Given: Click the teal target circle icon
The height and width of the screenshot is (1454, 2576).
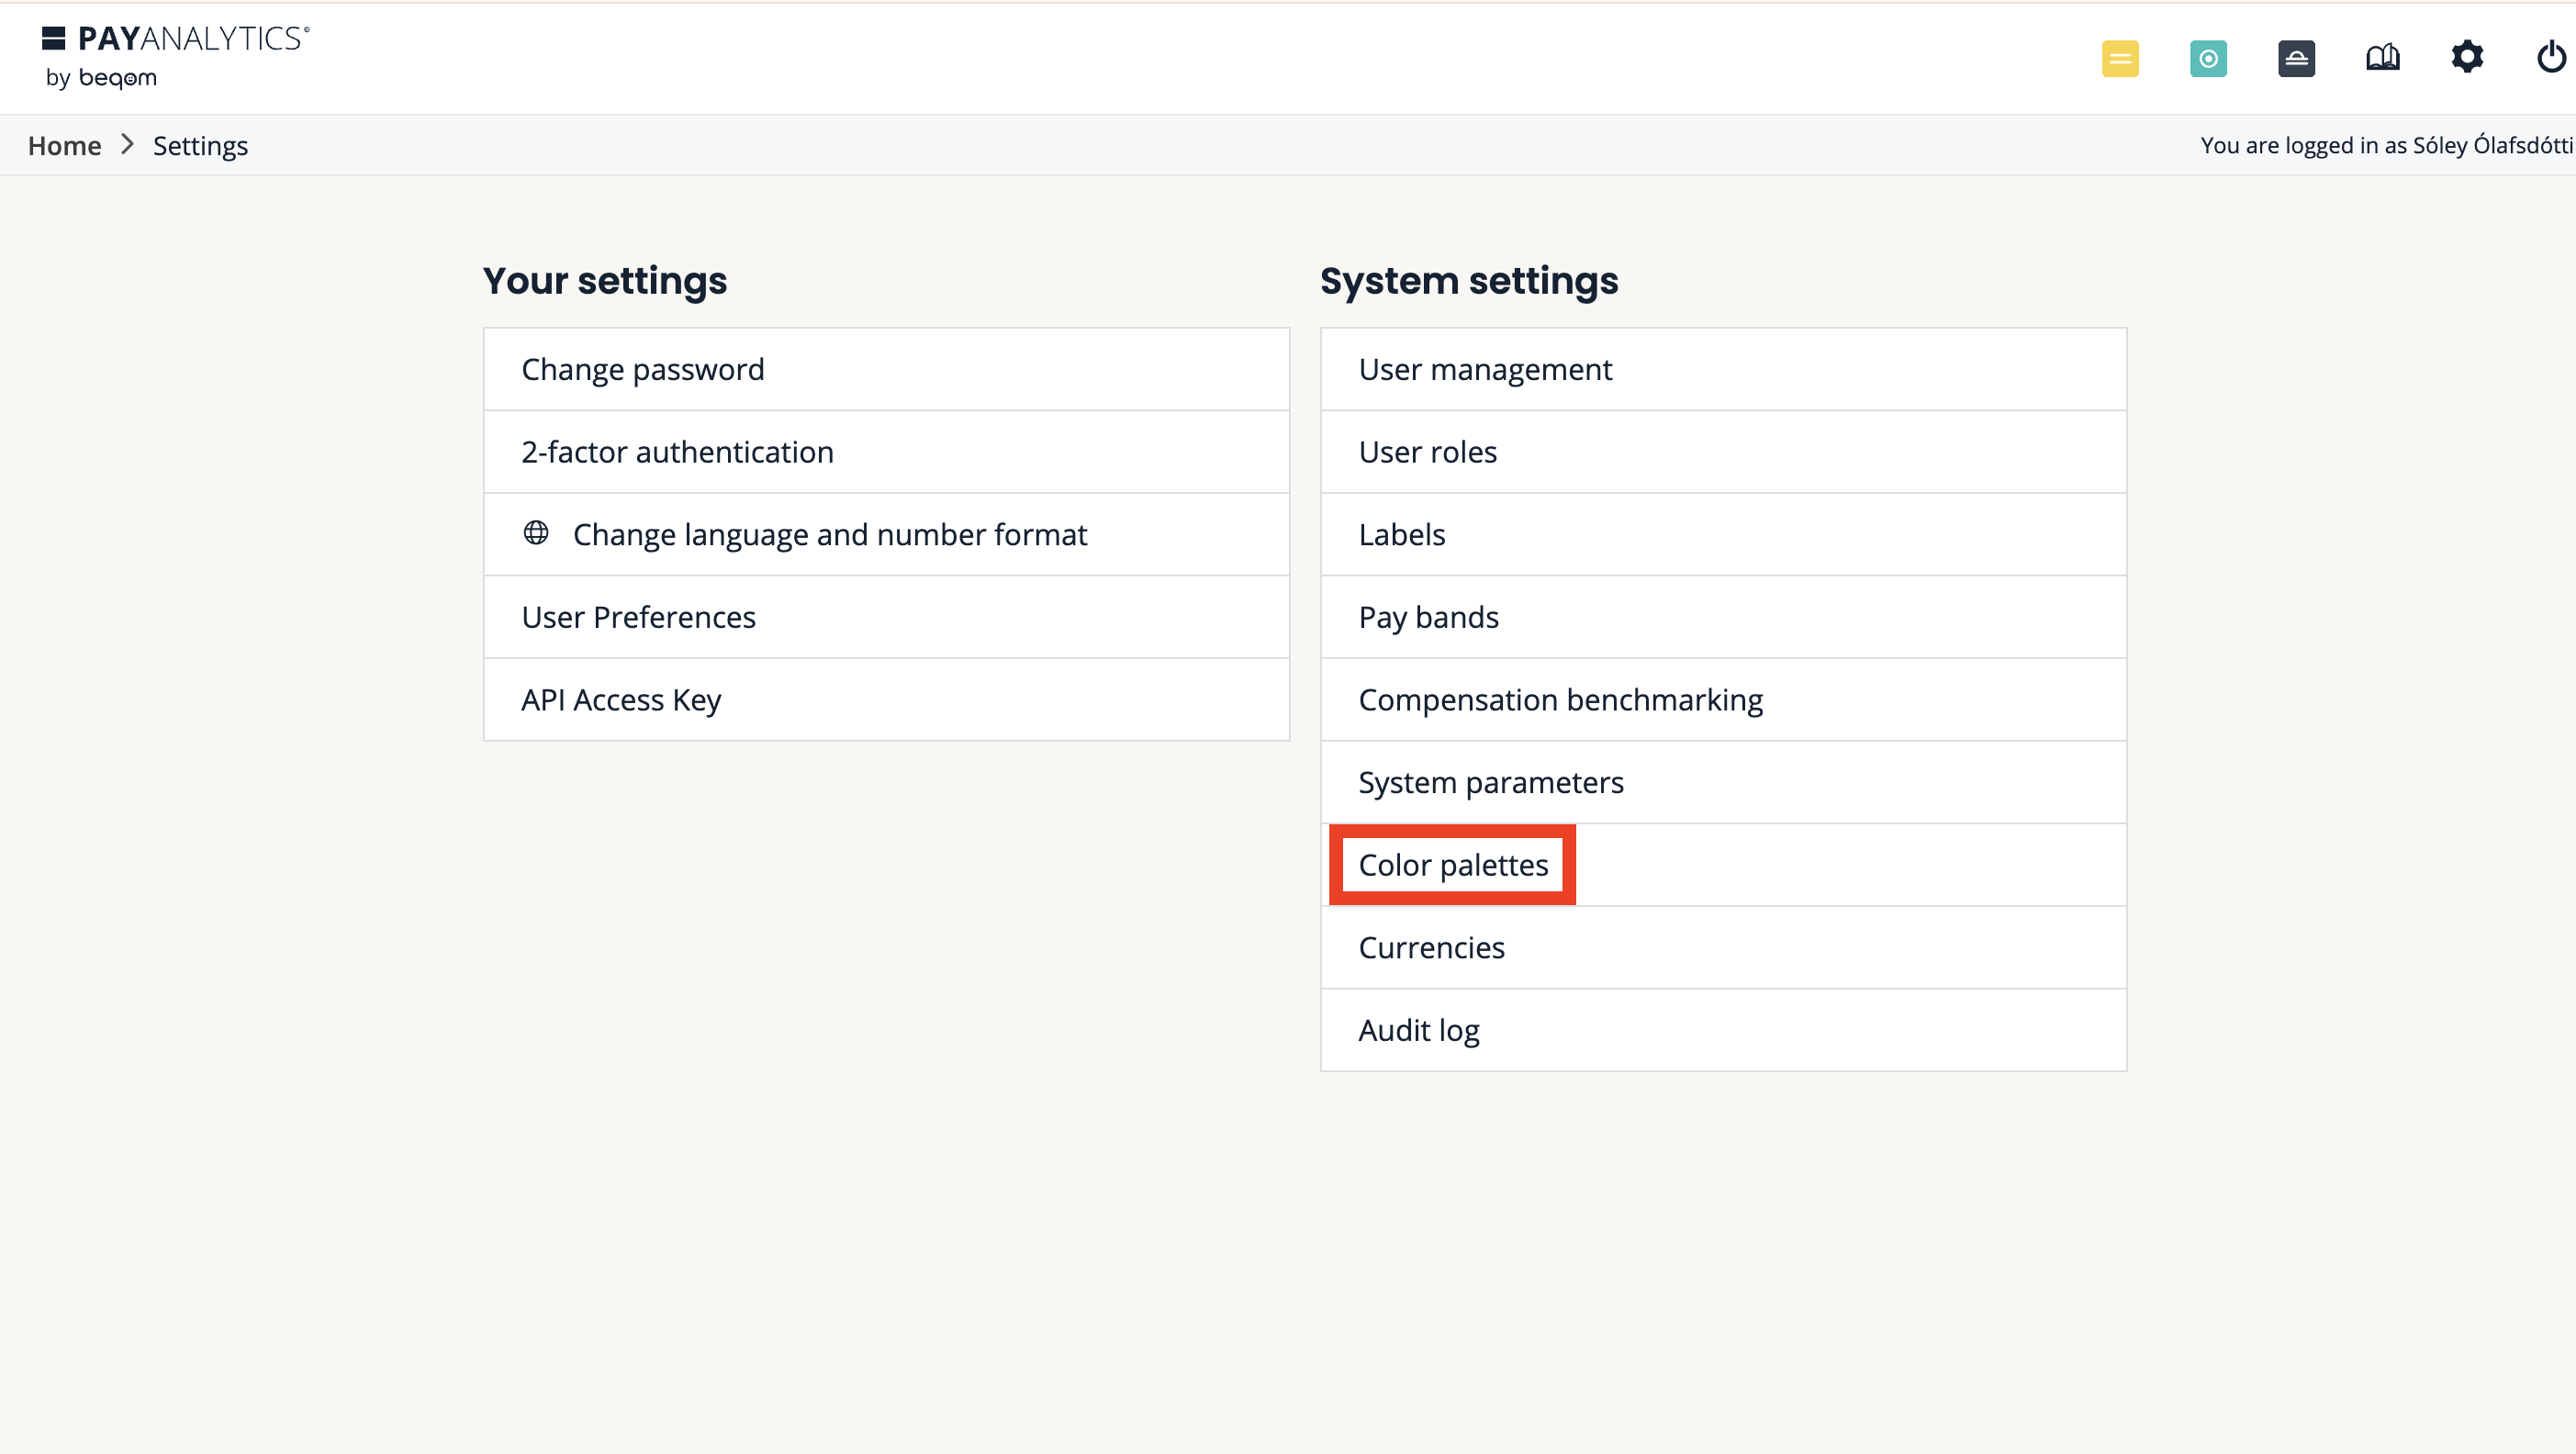Looking at the screenshot, I should pyautogui.click(x=2207, y=58).
